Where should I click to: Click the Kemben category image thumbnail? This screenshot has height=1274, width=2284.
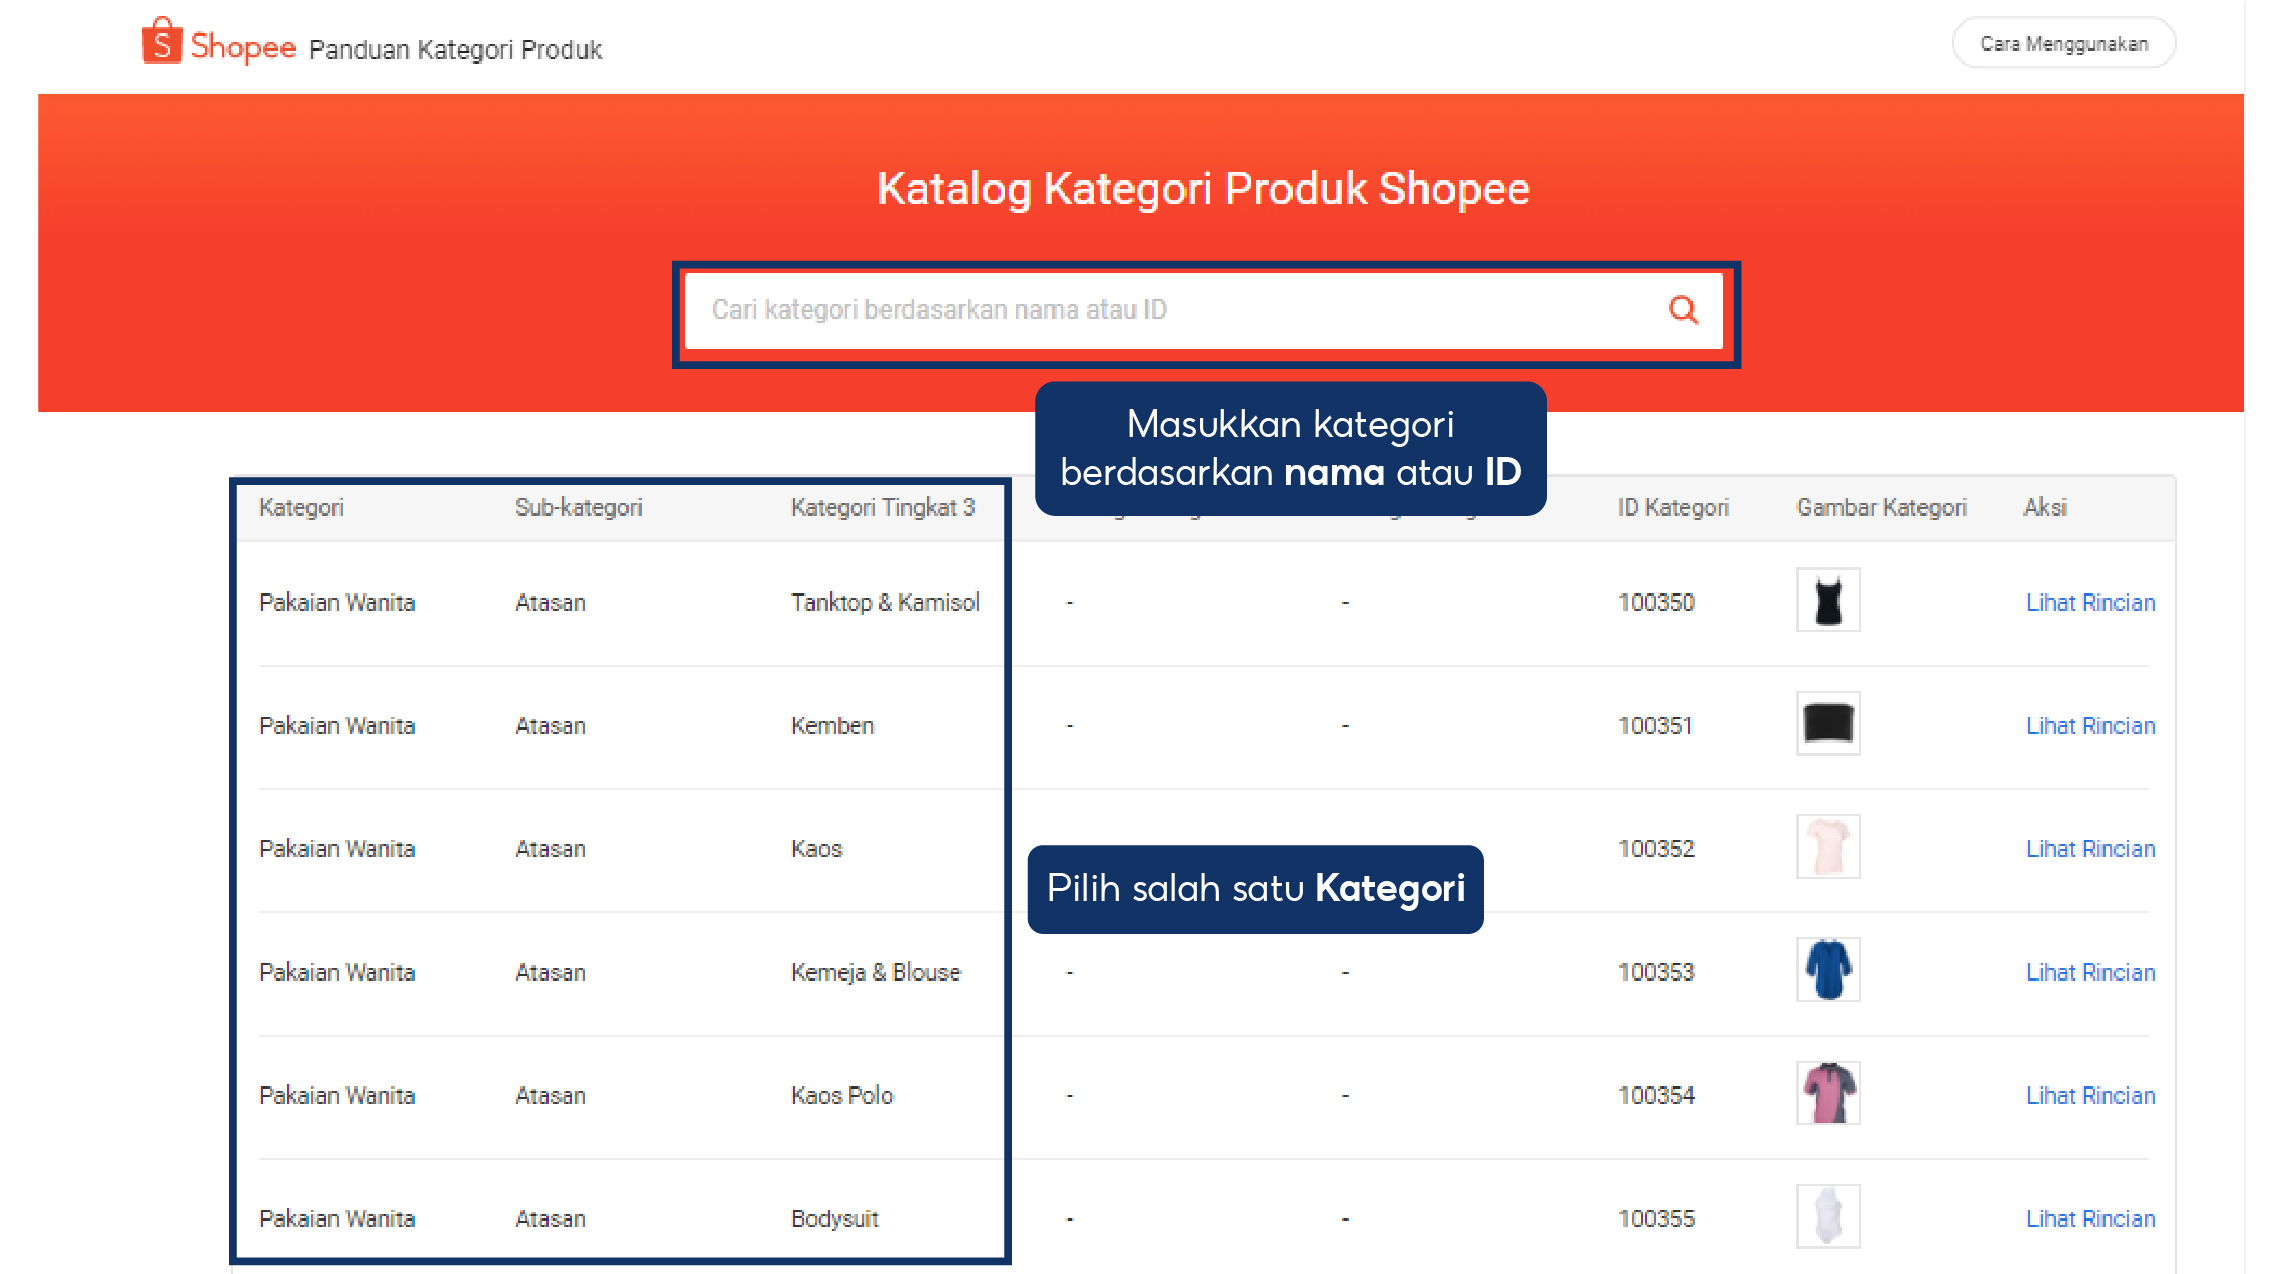[1827, 724]
